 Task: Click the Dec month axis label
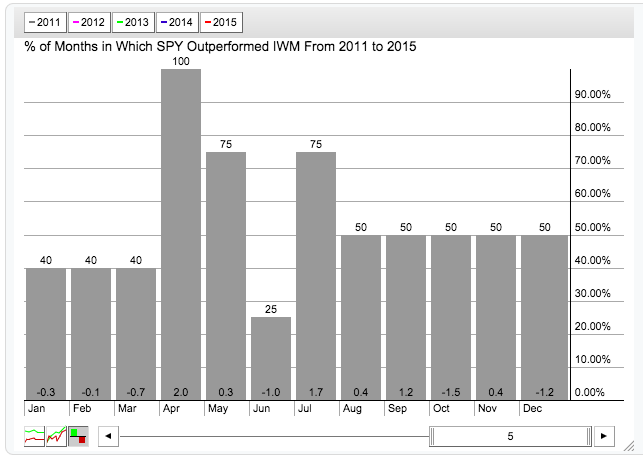coord(533,408)
